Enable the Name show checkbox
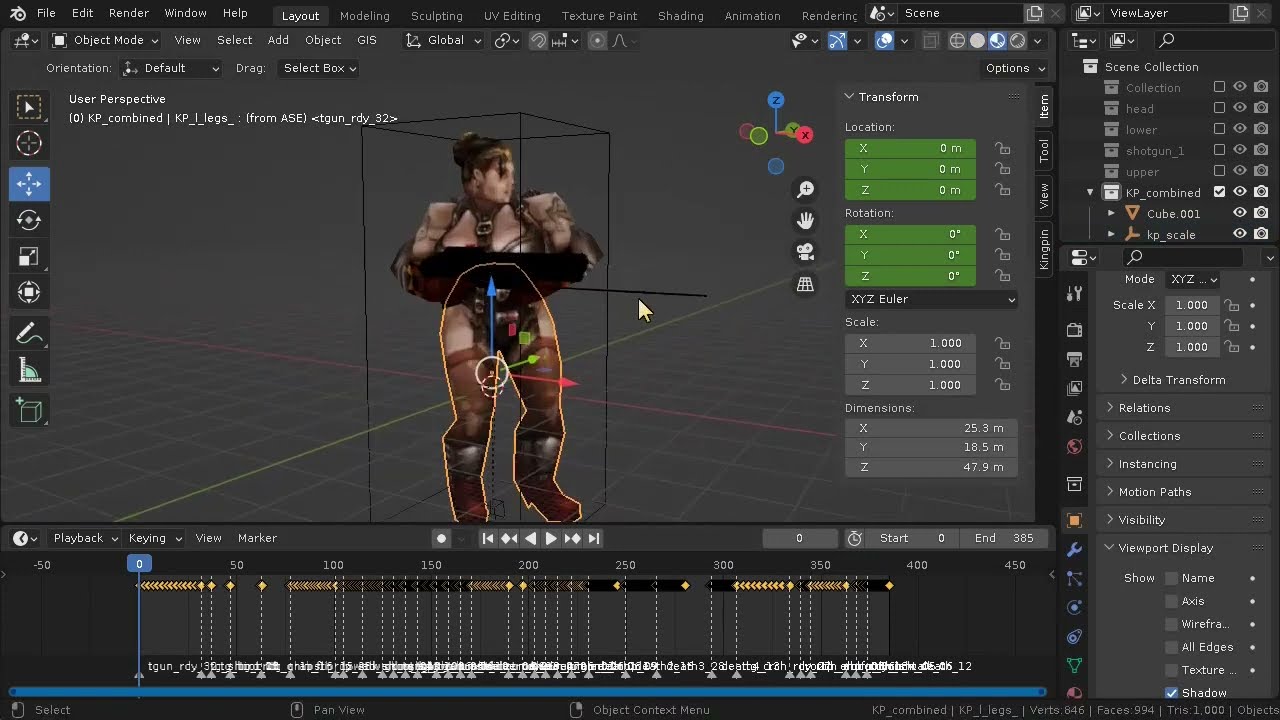Screen dimensions: 1280x720 [x=1172, y=578]
